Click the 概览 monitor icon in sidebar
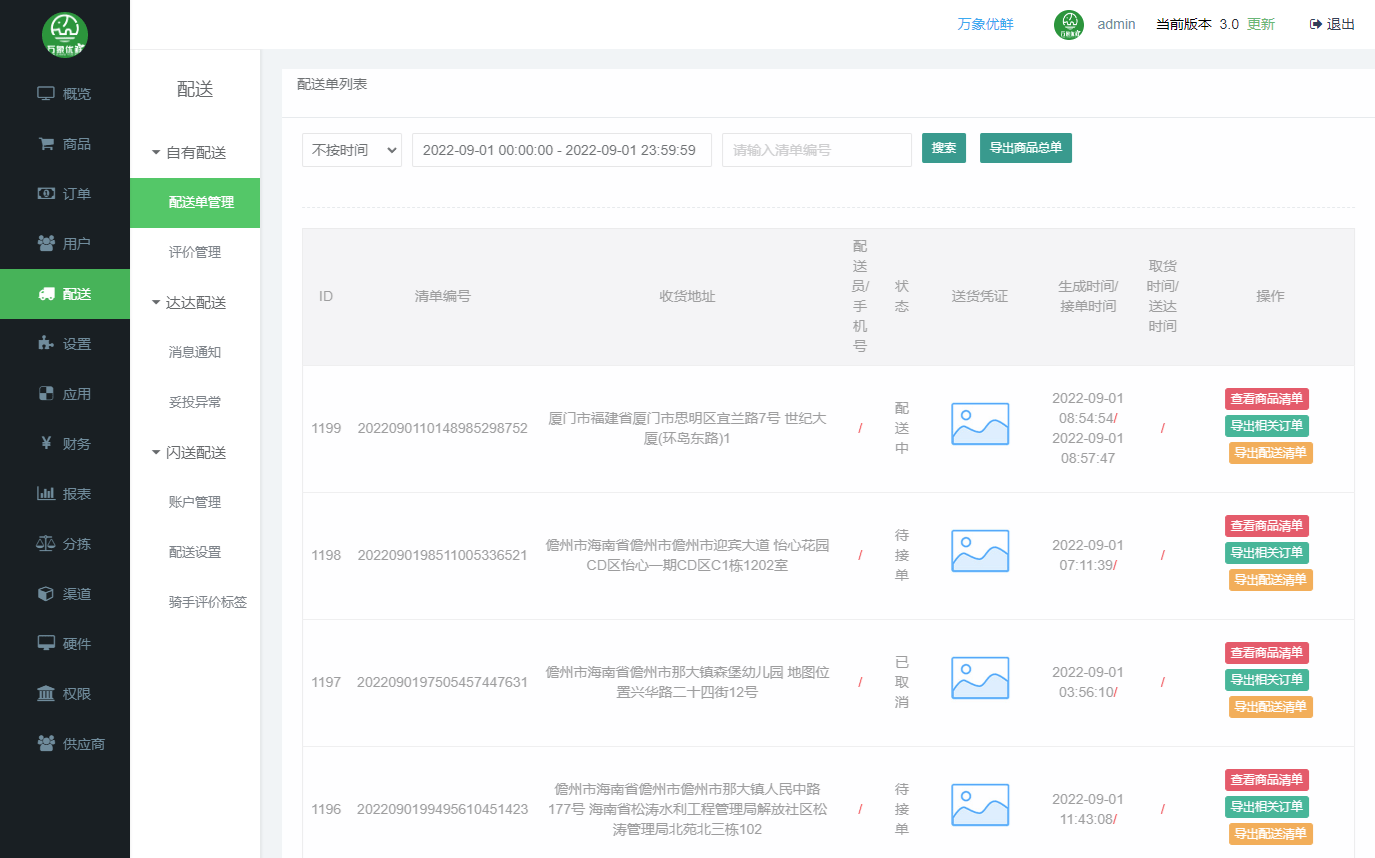This screenshot has height=858, width=1375. pos(46,94)
